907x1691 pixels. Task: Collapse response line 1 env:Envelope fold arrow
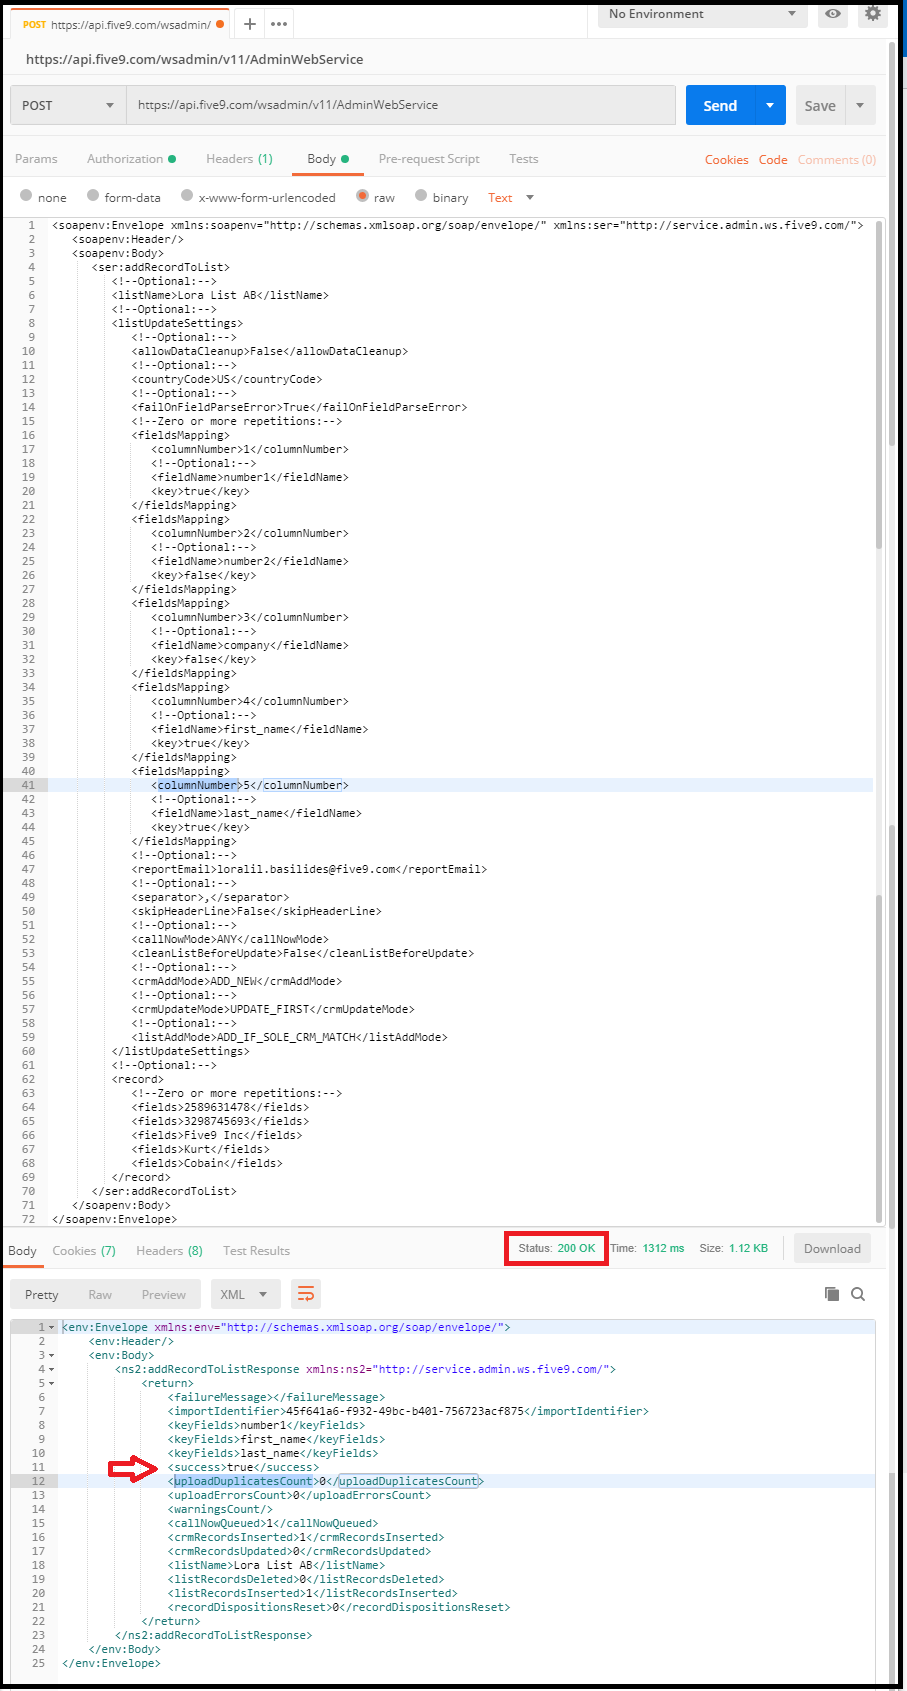click(52, 1328)
